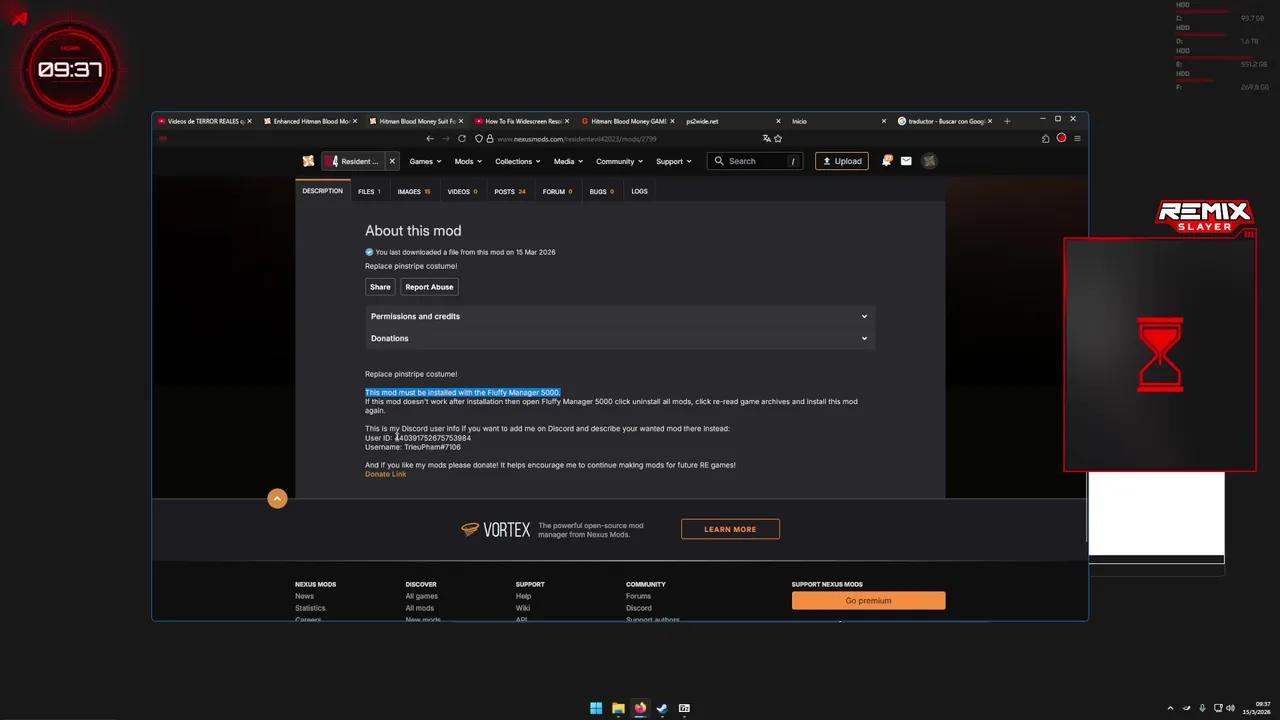1280x720 pixels.
Task: Click the Vortex Learn More button
Action: (x=730, y=529)
